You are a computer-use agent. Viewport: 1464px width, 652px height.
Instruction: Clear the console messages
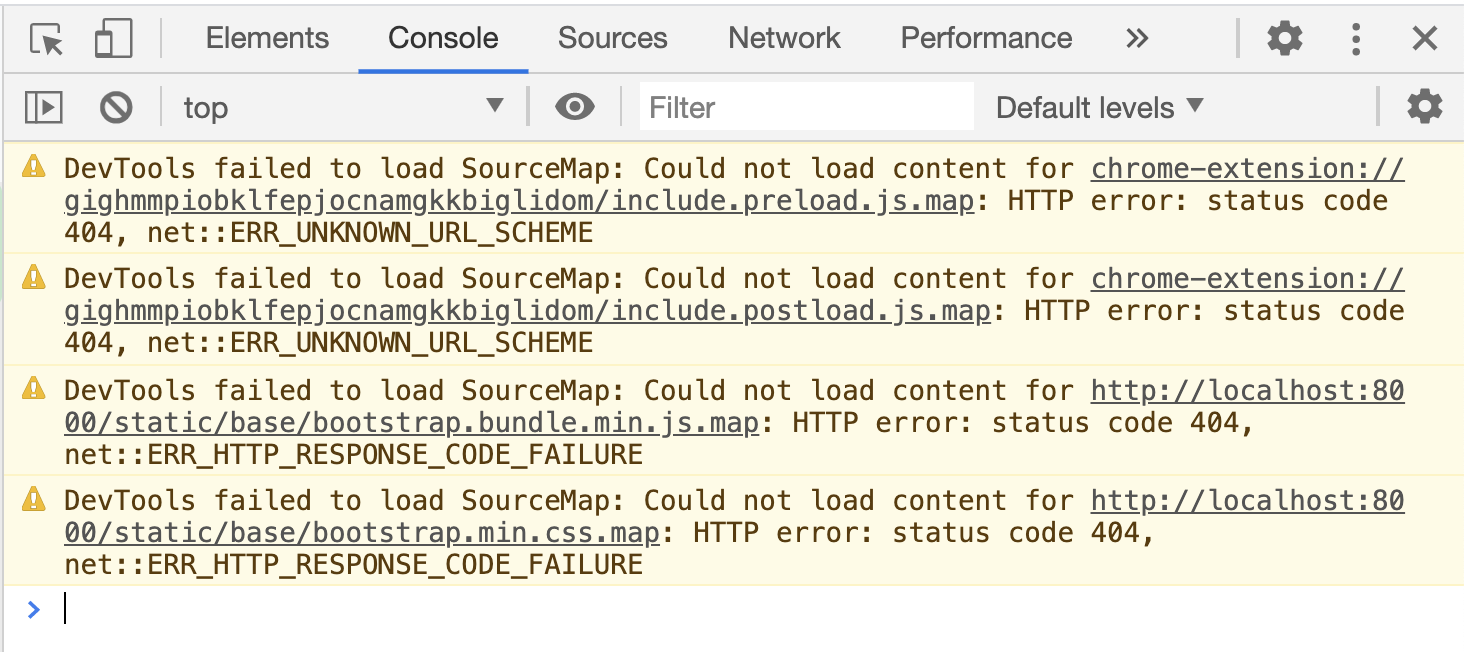(113, 107)
